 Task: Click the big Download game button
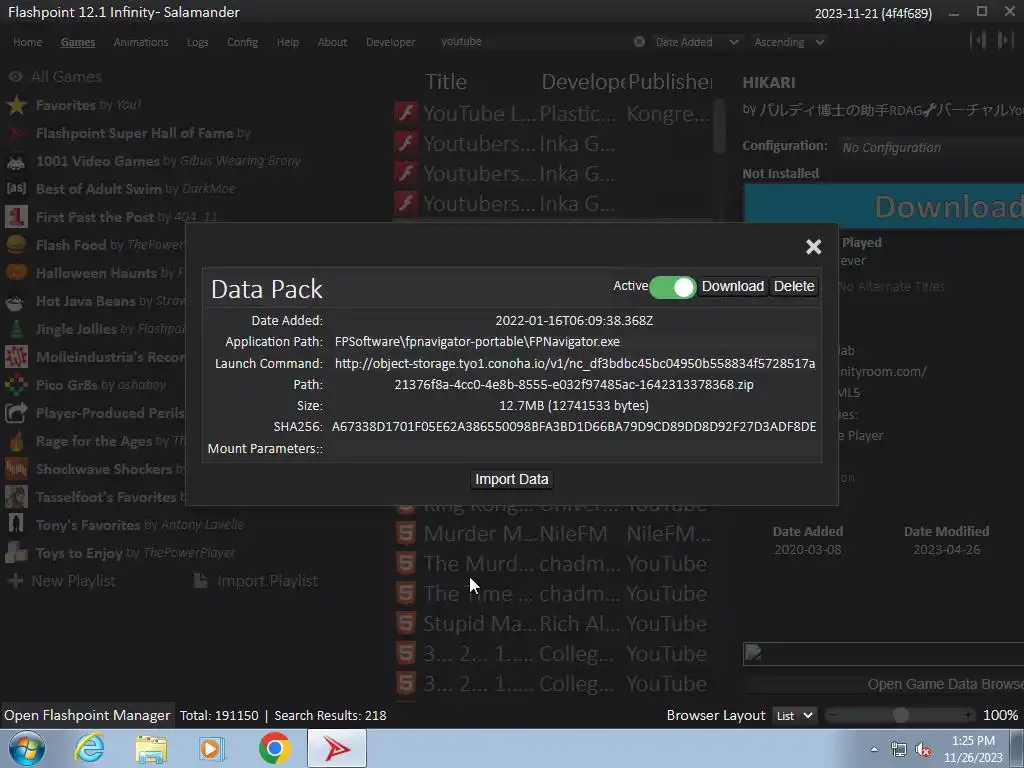point(884,206)
